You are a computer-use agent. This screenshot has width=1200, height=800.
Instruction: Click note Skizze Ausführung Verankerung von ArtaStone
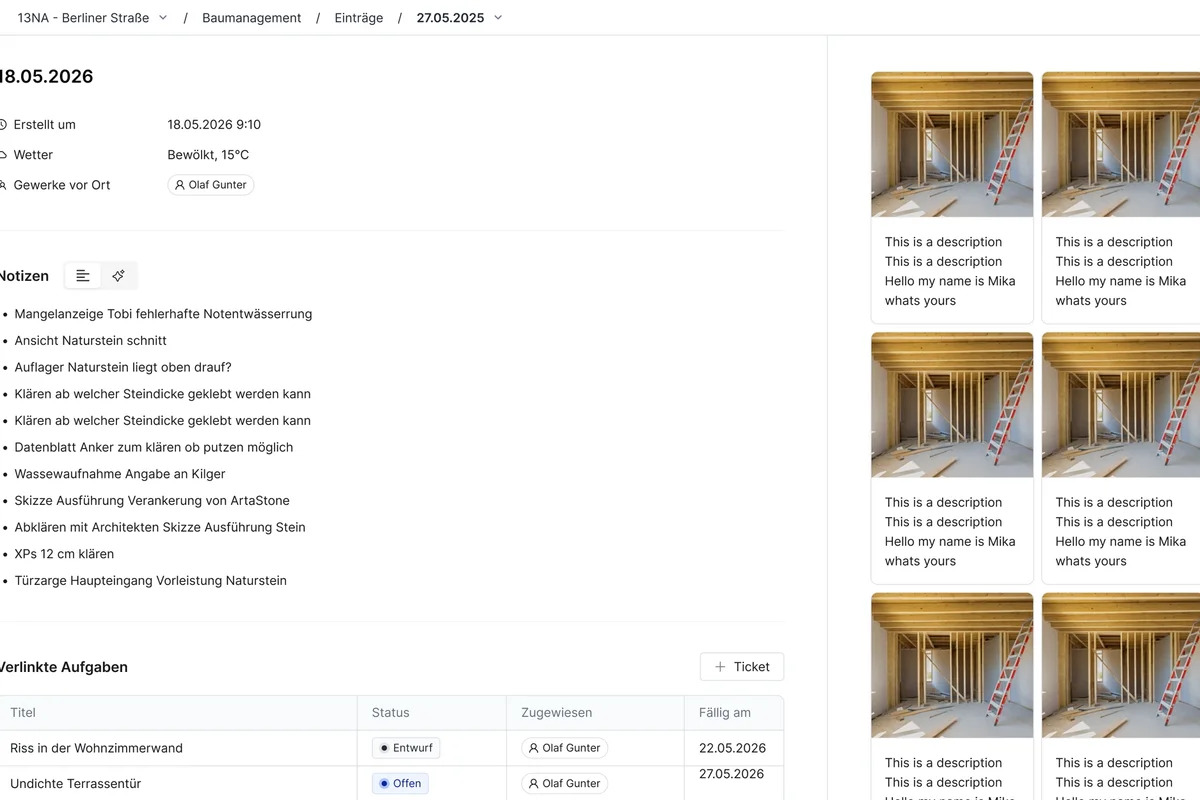click(x=152, y=501)
